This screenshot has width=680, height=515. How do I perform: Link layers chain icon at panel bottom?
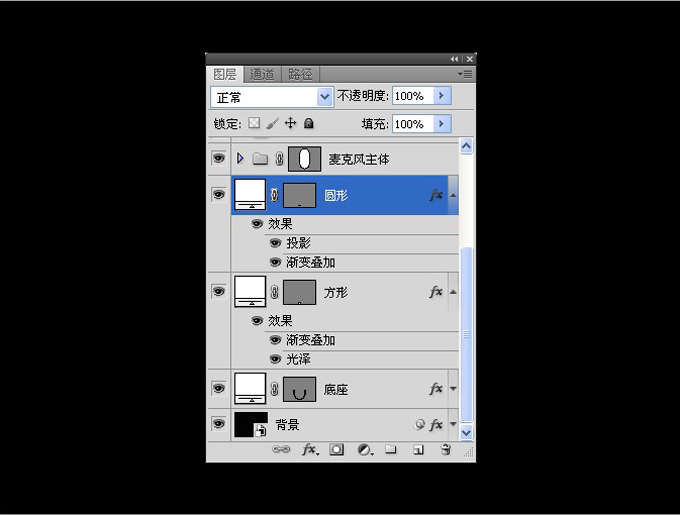[281, 449]
